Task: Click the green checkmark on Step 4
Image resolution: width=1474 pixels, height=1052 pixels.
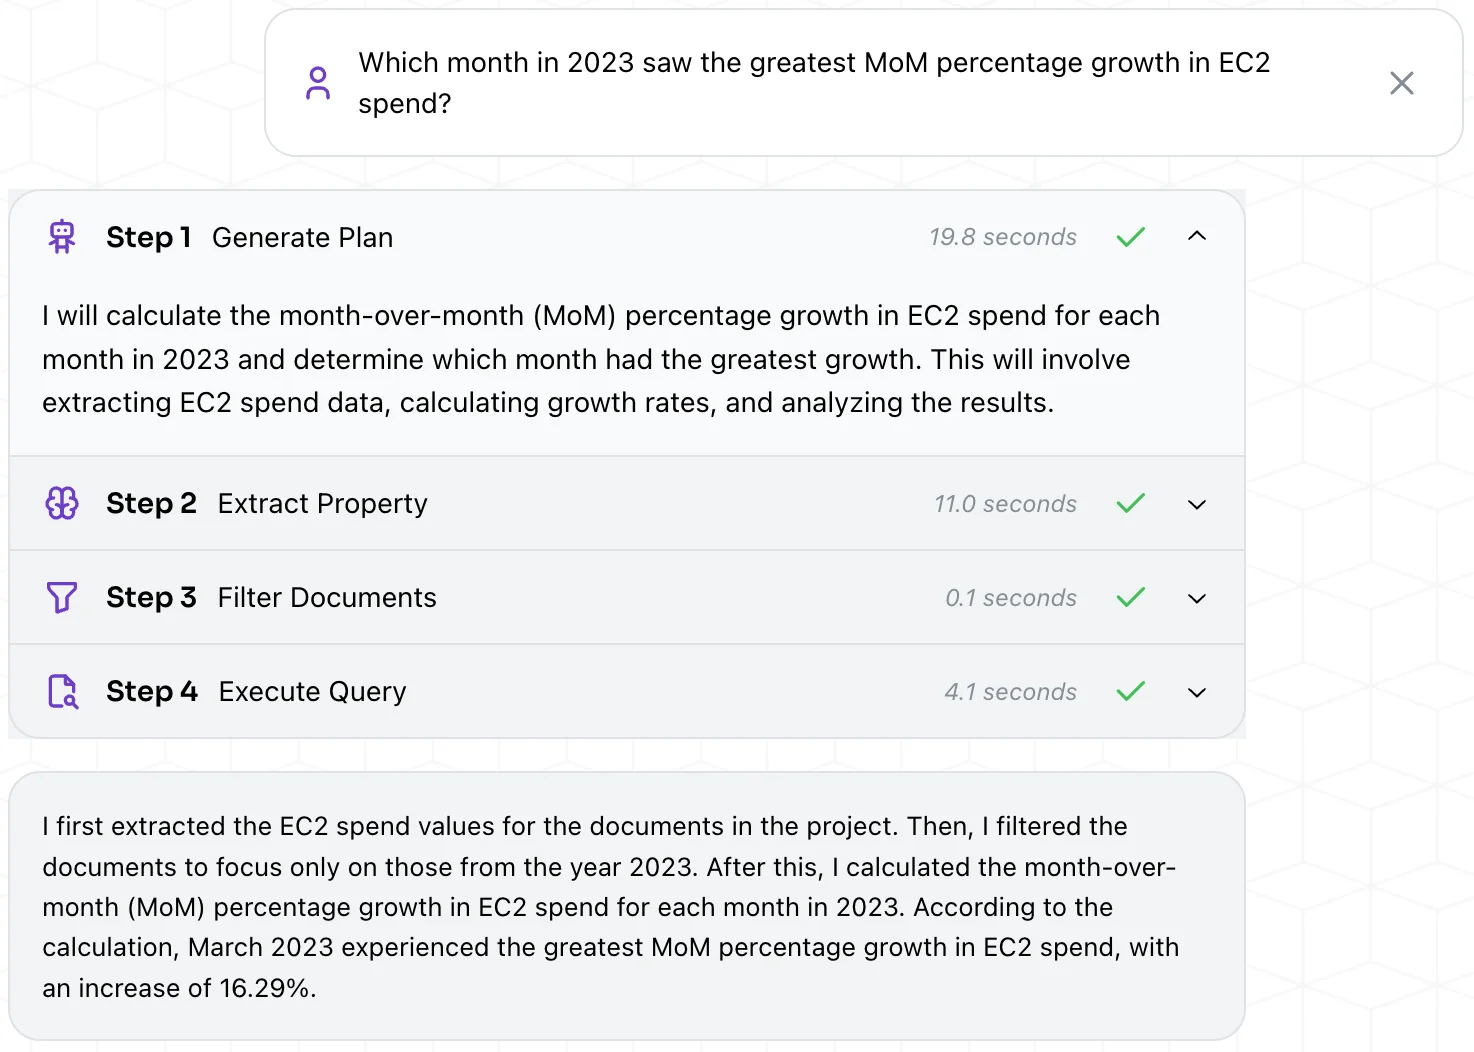Action: (x=1130, y=691)
